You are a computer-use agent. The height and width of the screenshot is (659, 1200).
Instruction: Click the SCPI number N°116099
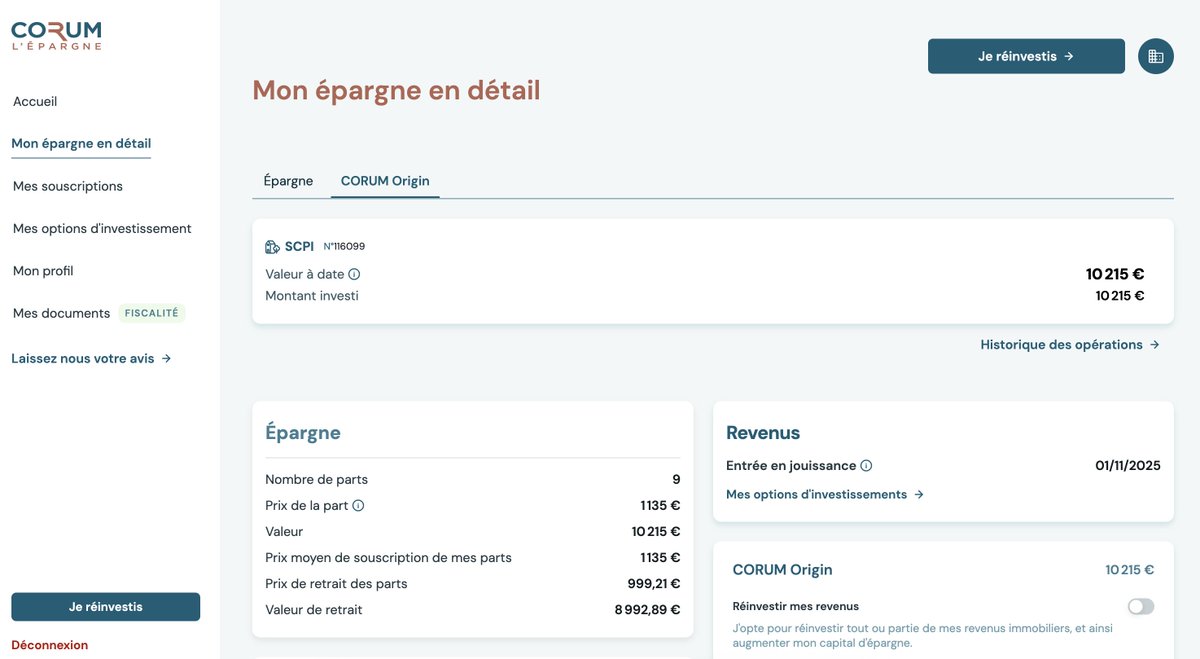(344, 246)
